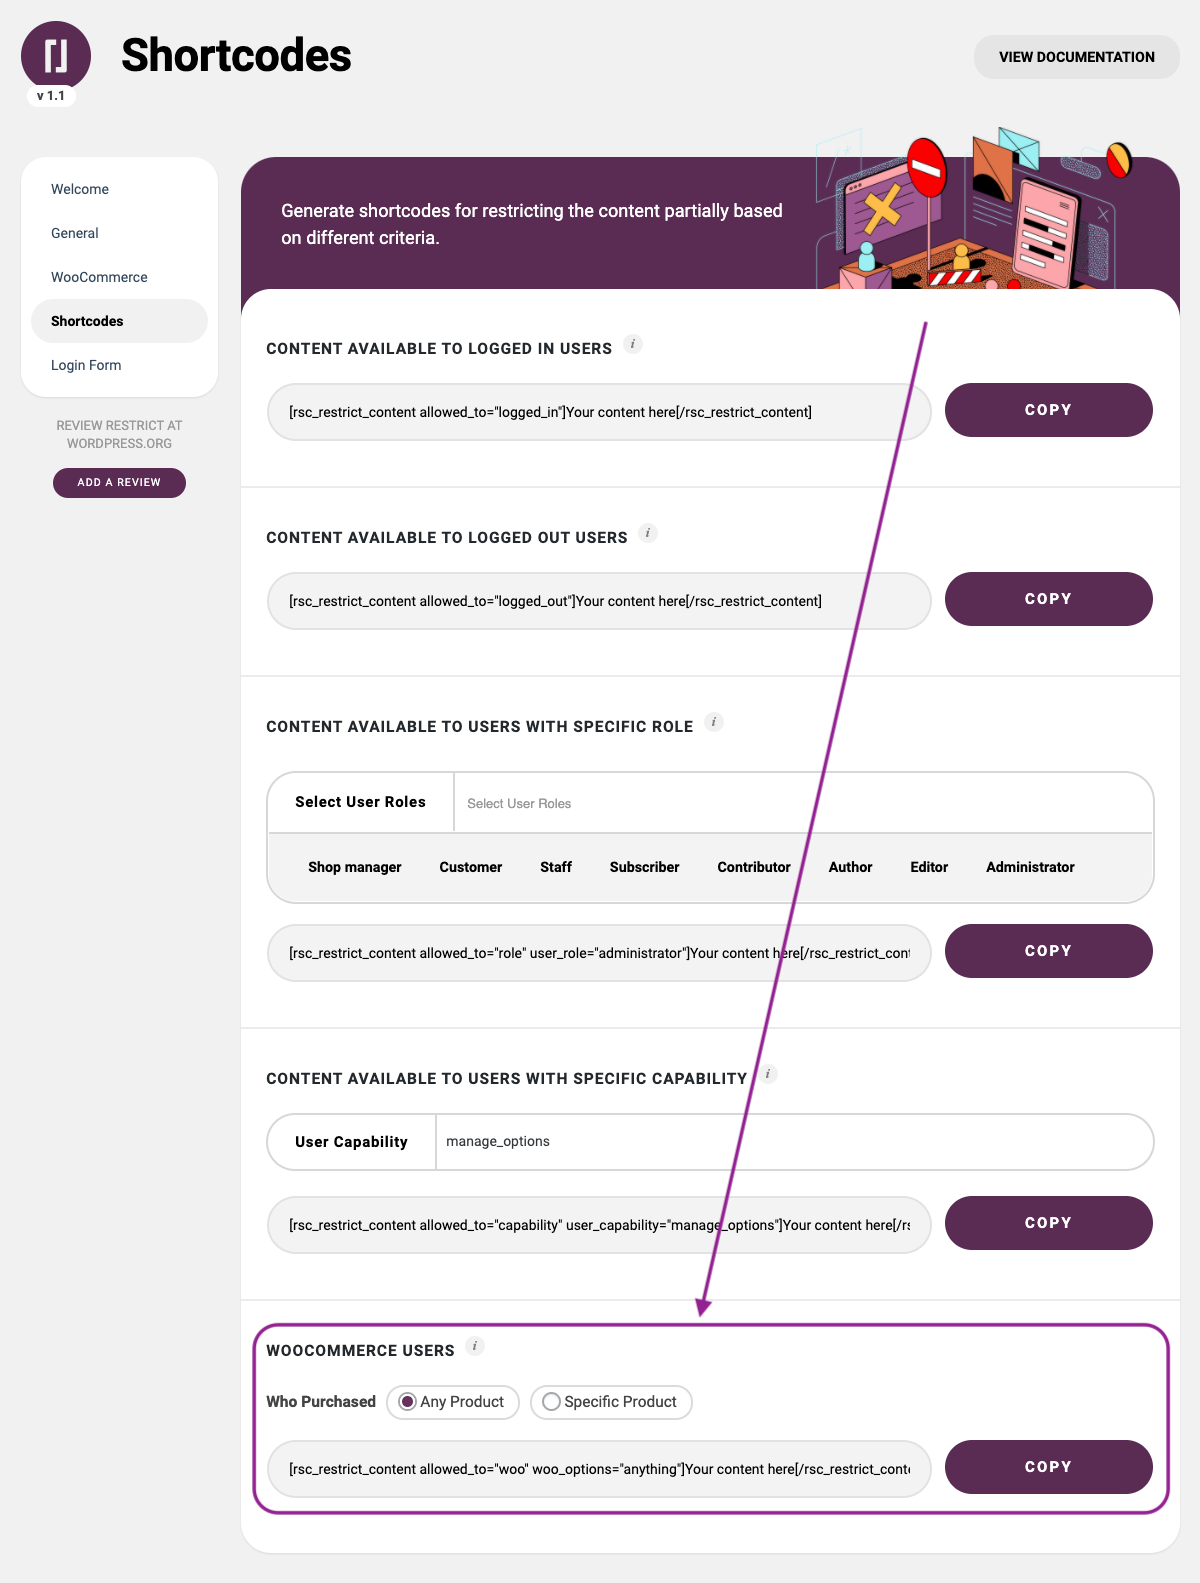Select the Specific Product radio option
This screenshot has height=1583, width=1200.
tap(551, 1402)
